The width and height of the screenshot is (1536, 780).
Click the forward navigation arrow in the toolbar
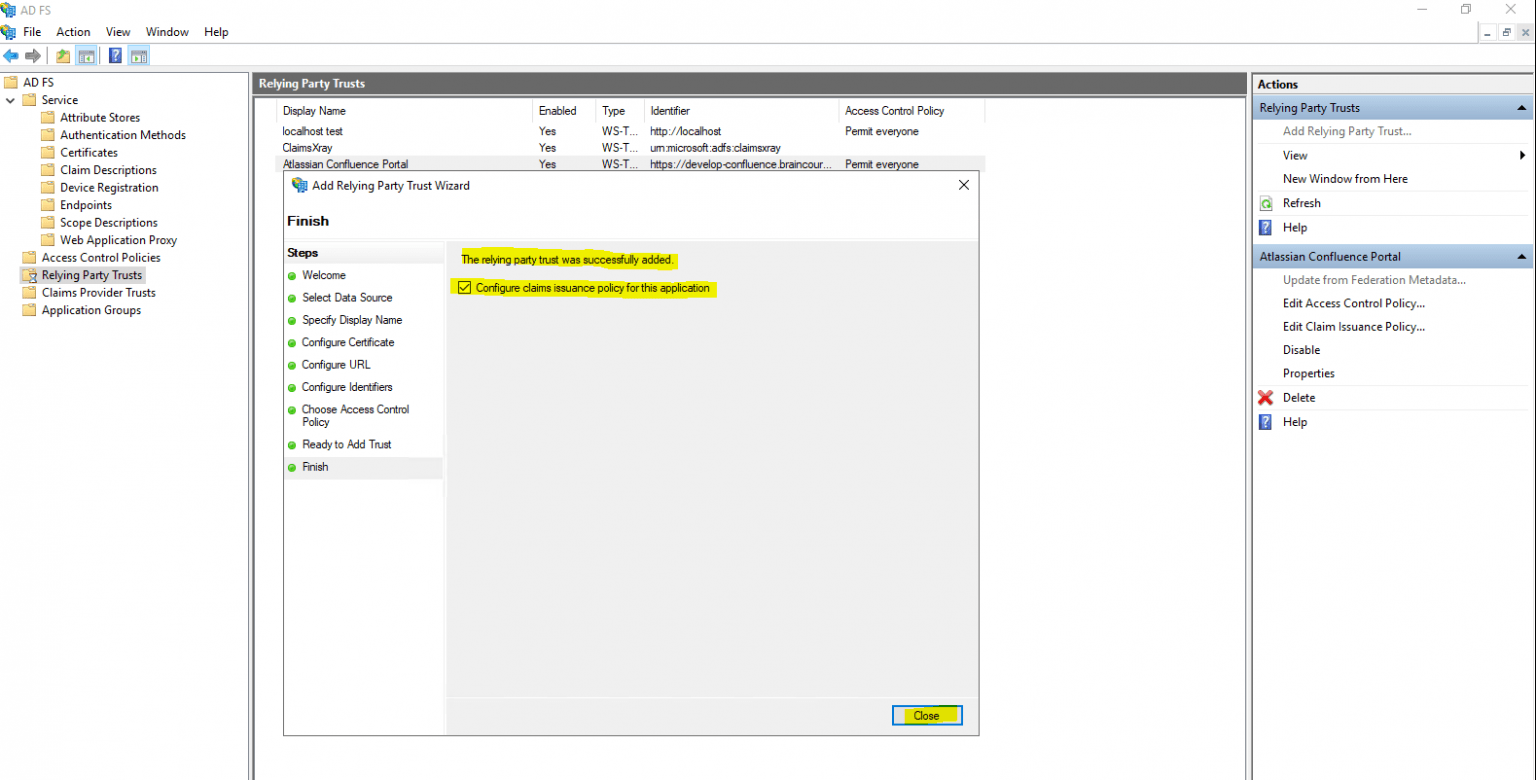coord(33,55)
